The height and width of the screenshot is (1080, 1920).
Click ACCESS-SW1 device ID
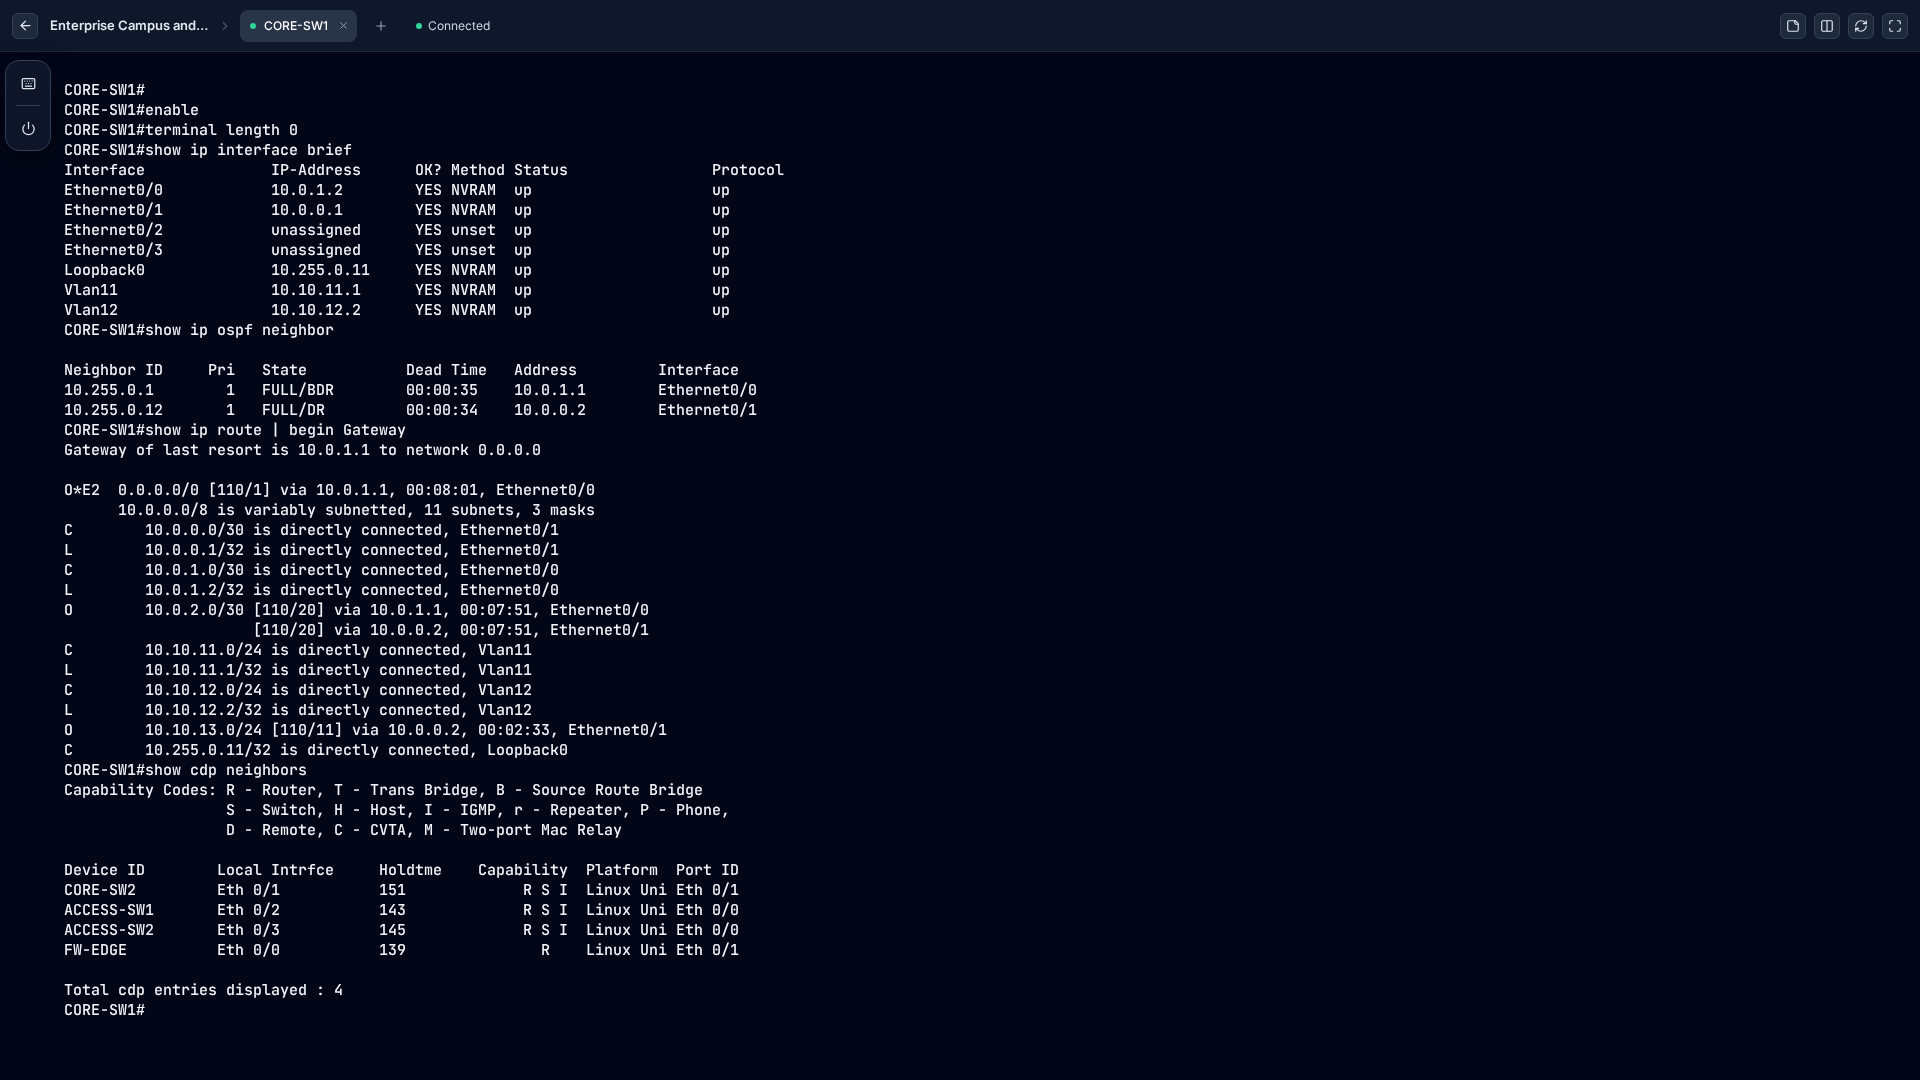point(109,910)
